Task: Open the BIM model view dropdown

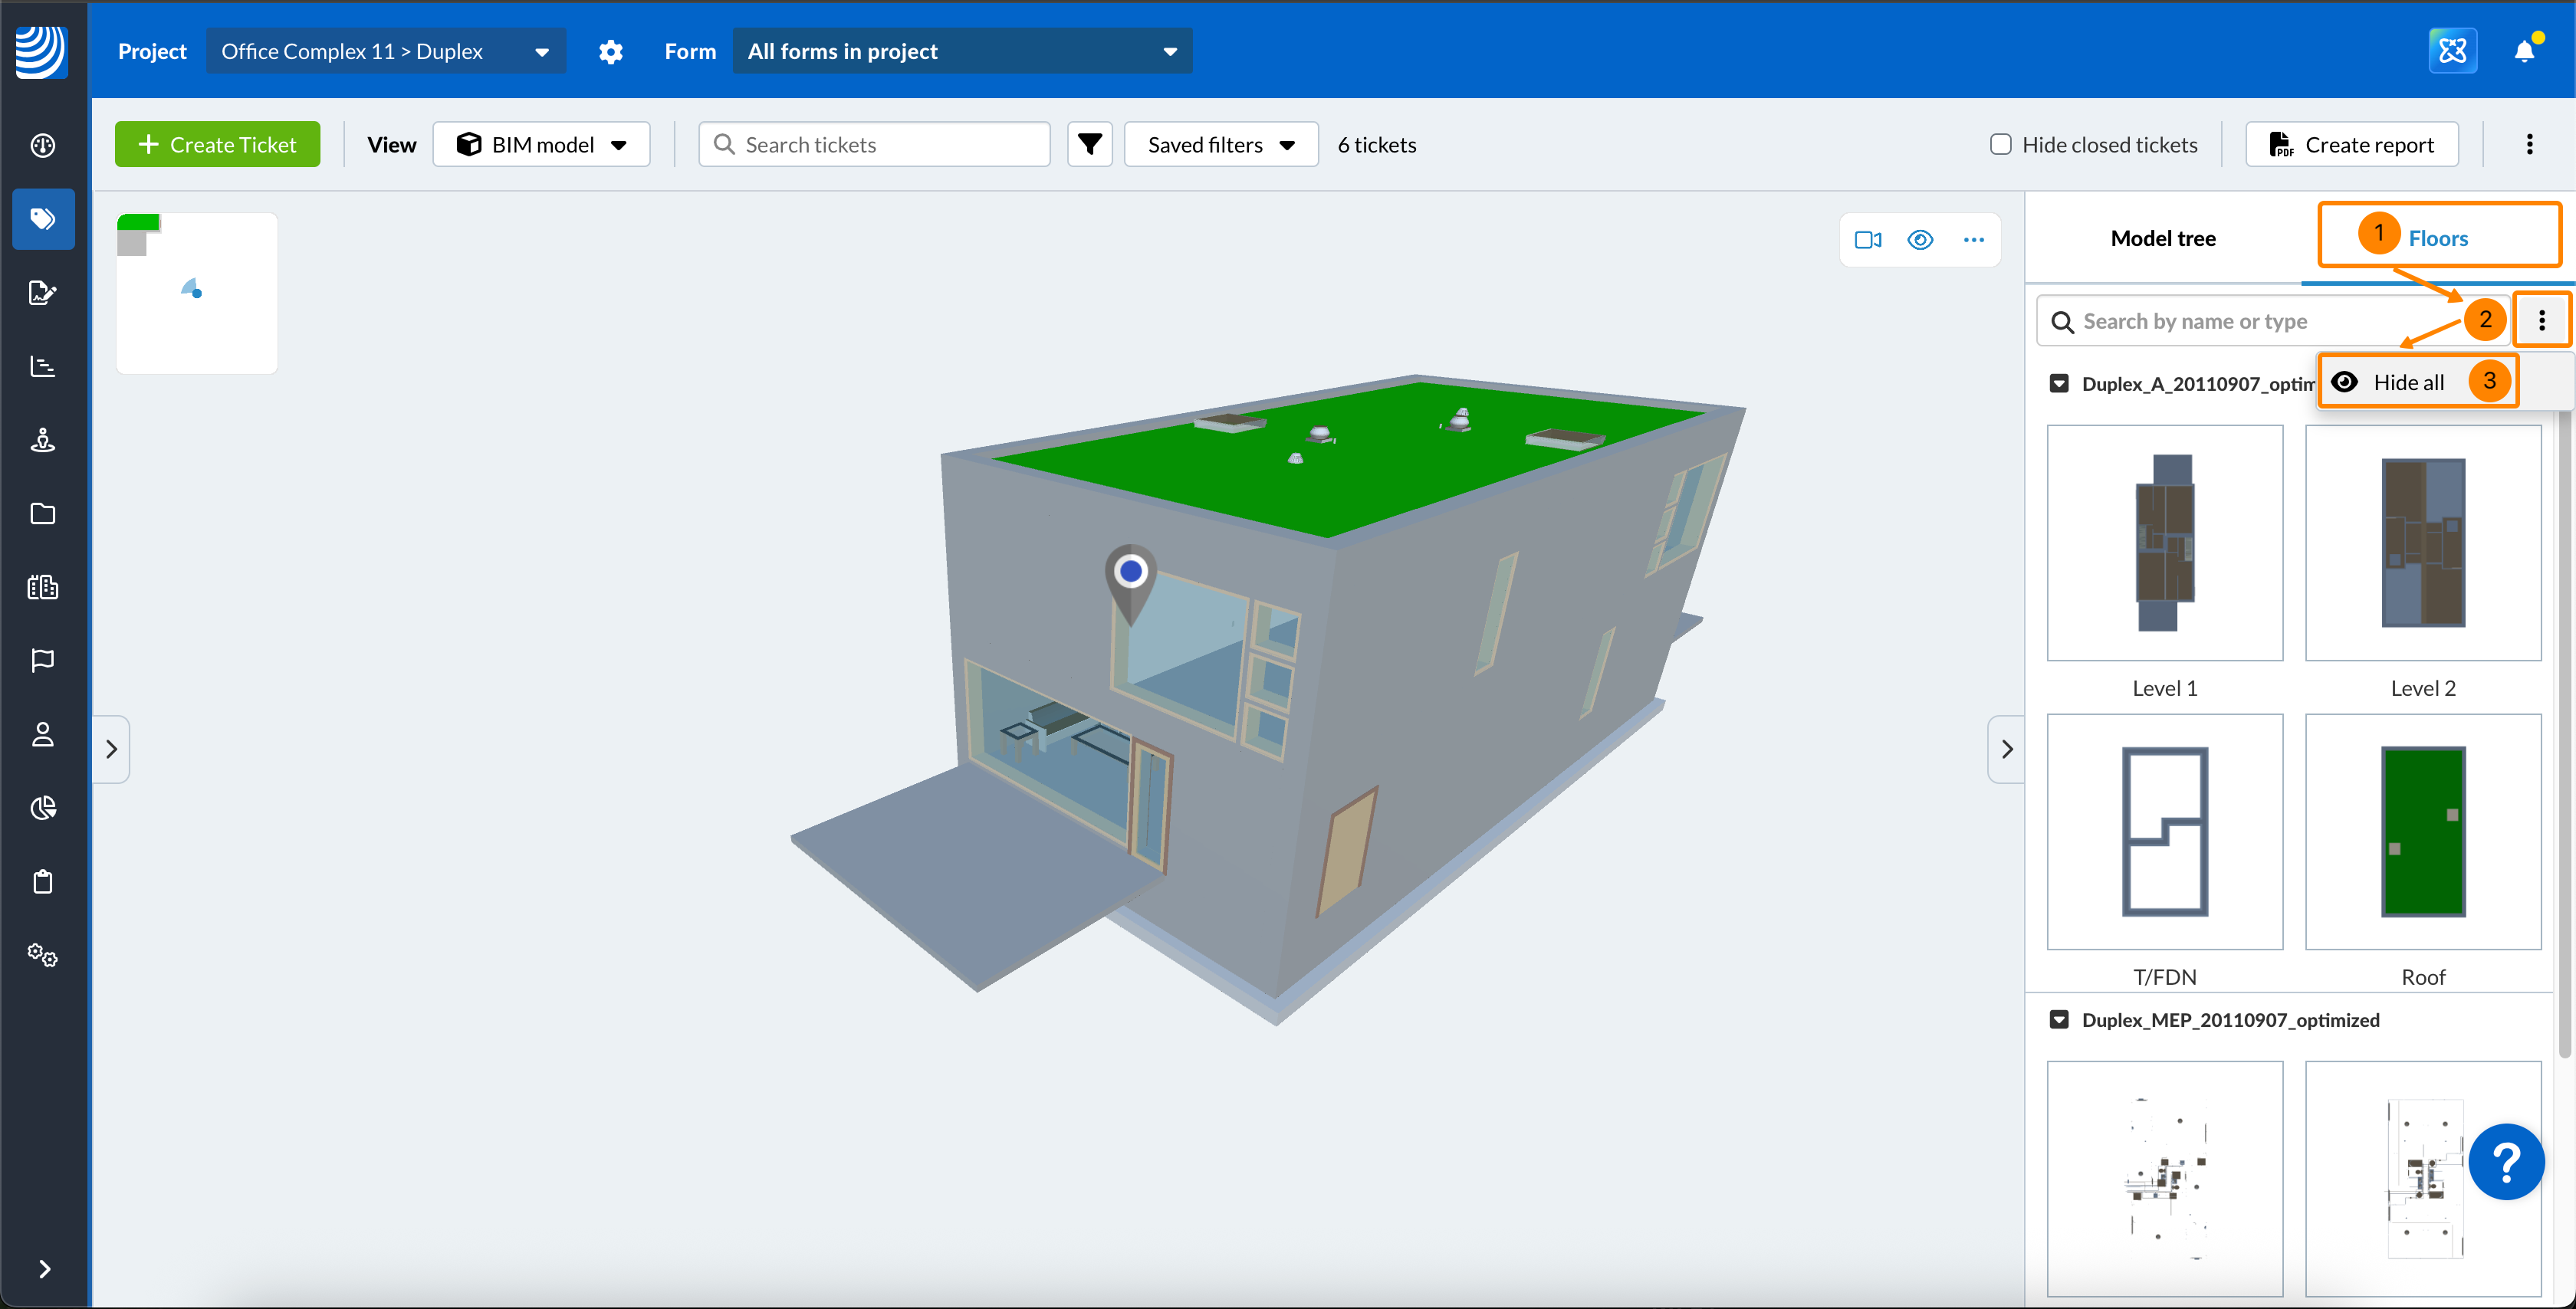Action: (x=541, y=145)
